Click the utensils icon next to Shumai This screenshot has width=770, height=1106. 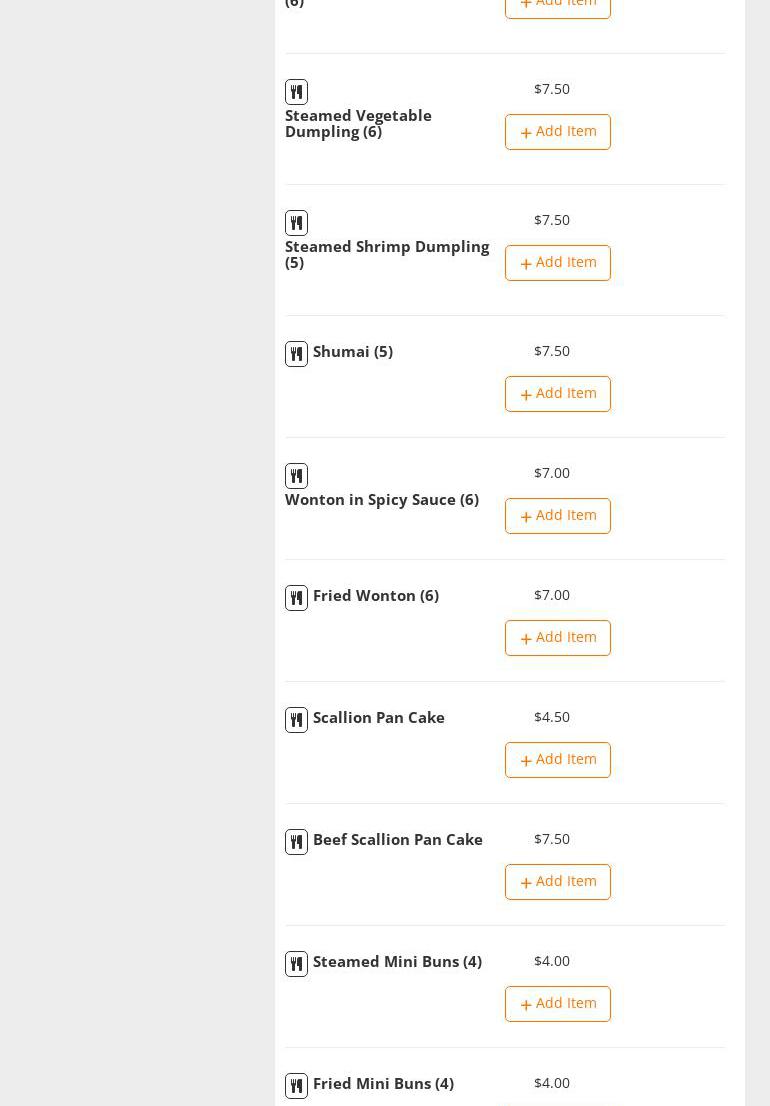(296, 354)
